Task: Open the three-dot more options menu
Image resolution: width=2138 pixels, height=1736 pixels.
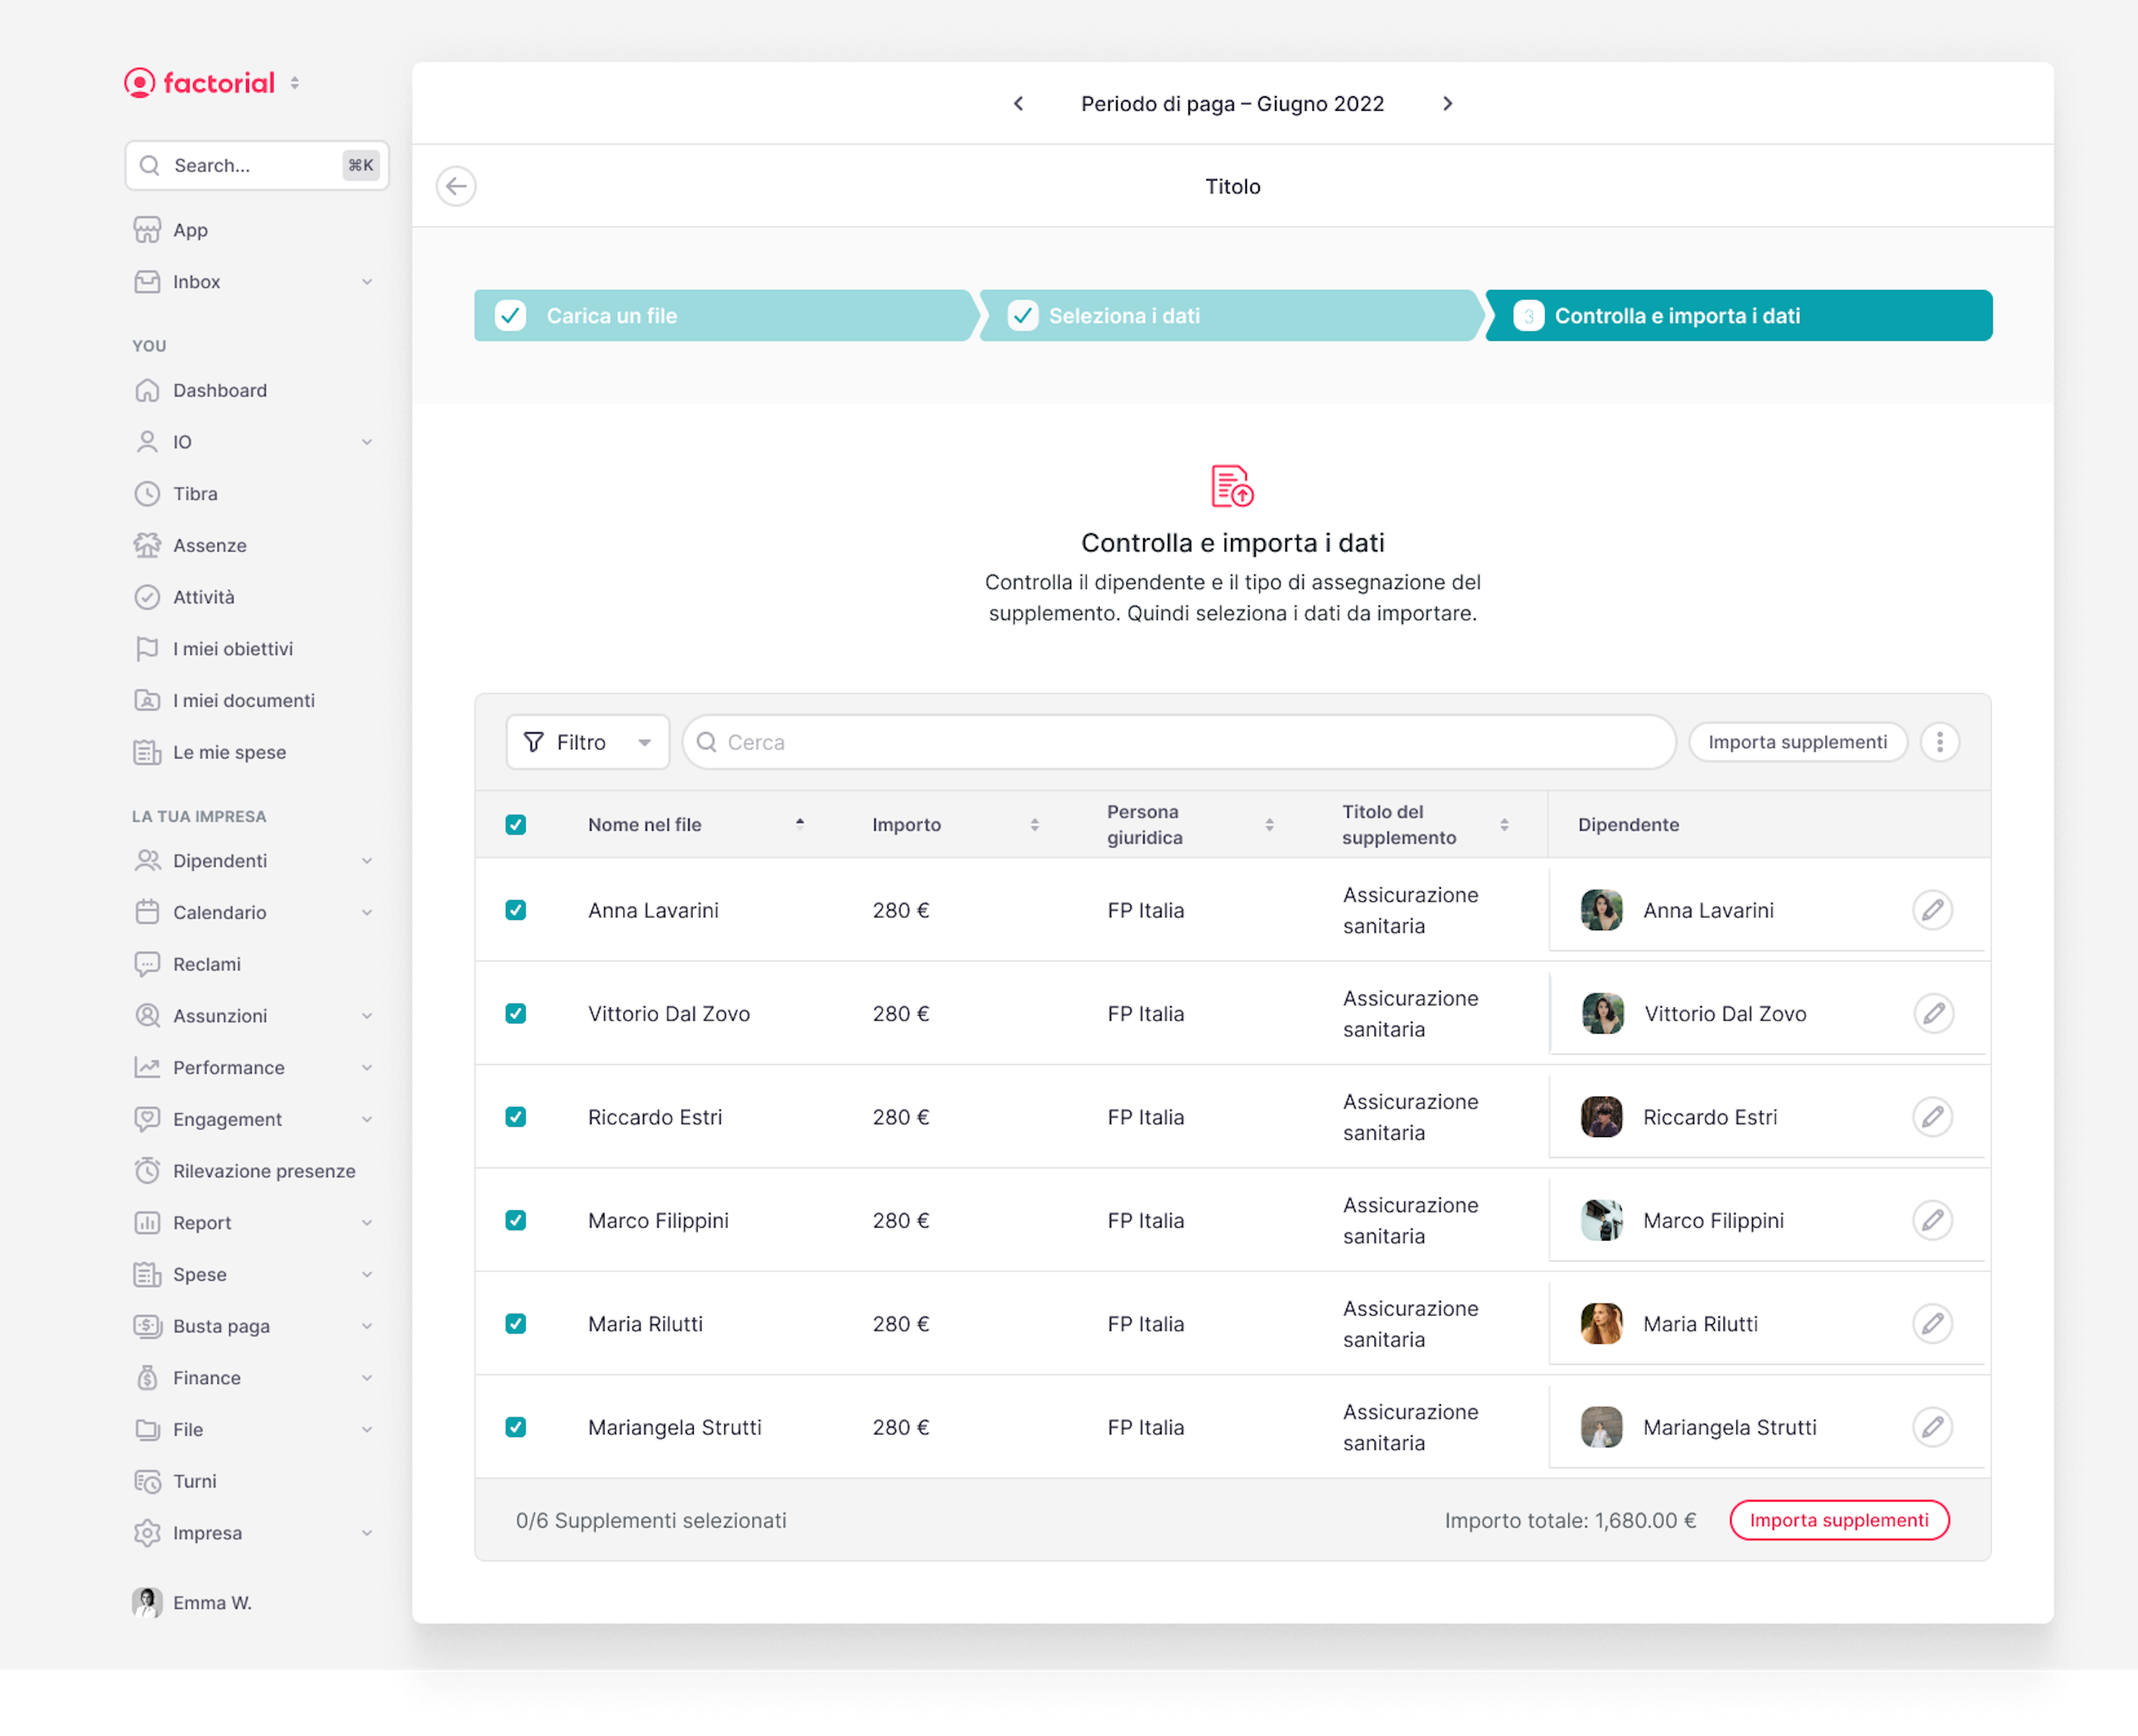Action: point(1939,742)
